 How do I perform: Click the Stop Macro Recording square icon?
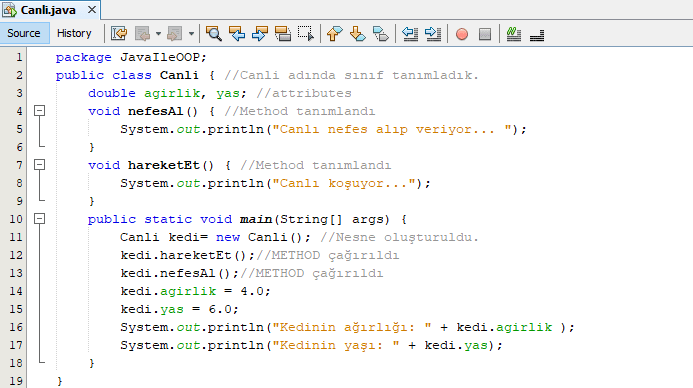tap(485, 34)
